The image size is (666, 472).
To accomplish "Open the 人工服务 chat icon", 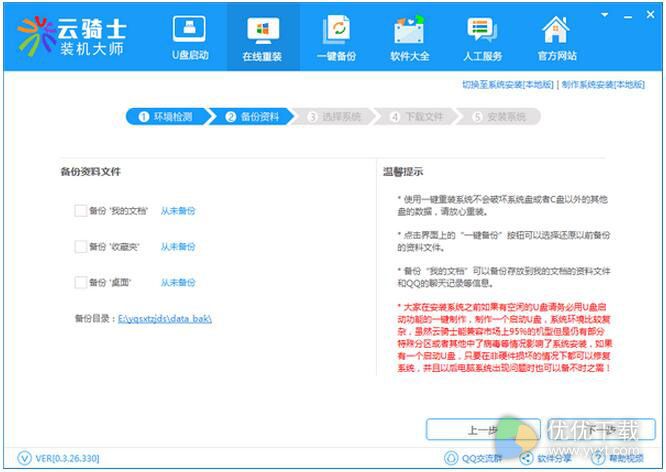I will pos(483,30).
